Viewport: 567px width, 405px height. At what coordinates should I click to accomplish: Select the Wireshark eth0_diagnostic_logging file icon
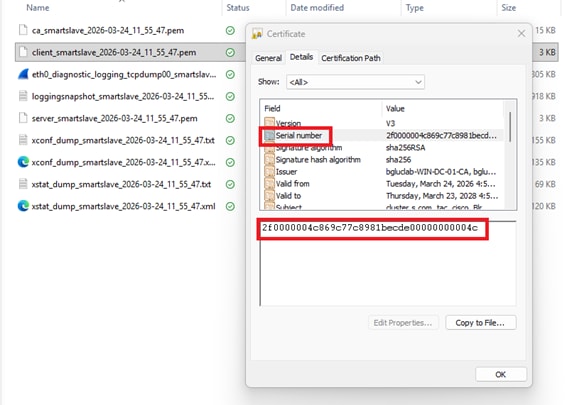[23, 74]
